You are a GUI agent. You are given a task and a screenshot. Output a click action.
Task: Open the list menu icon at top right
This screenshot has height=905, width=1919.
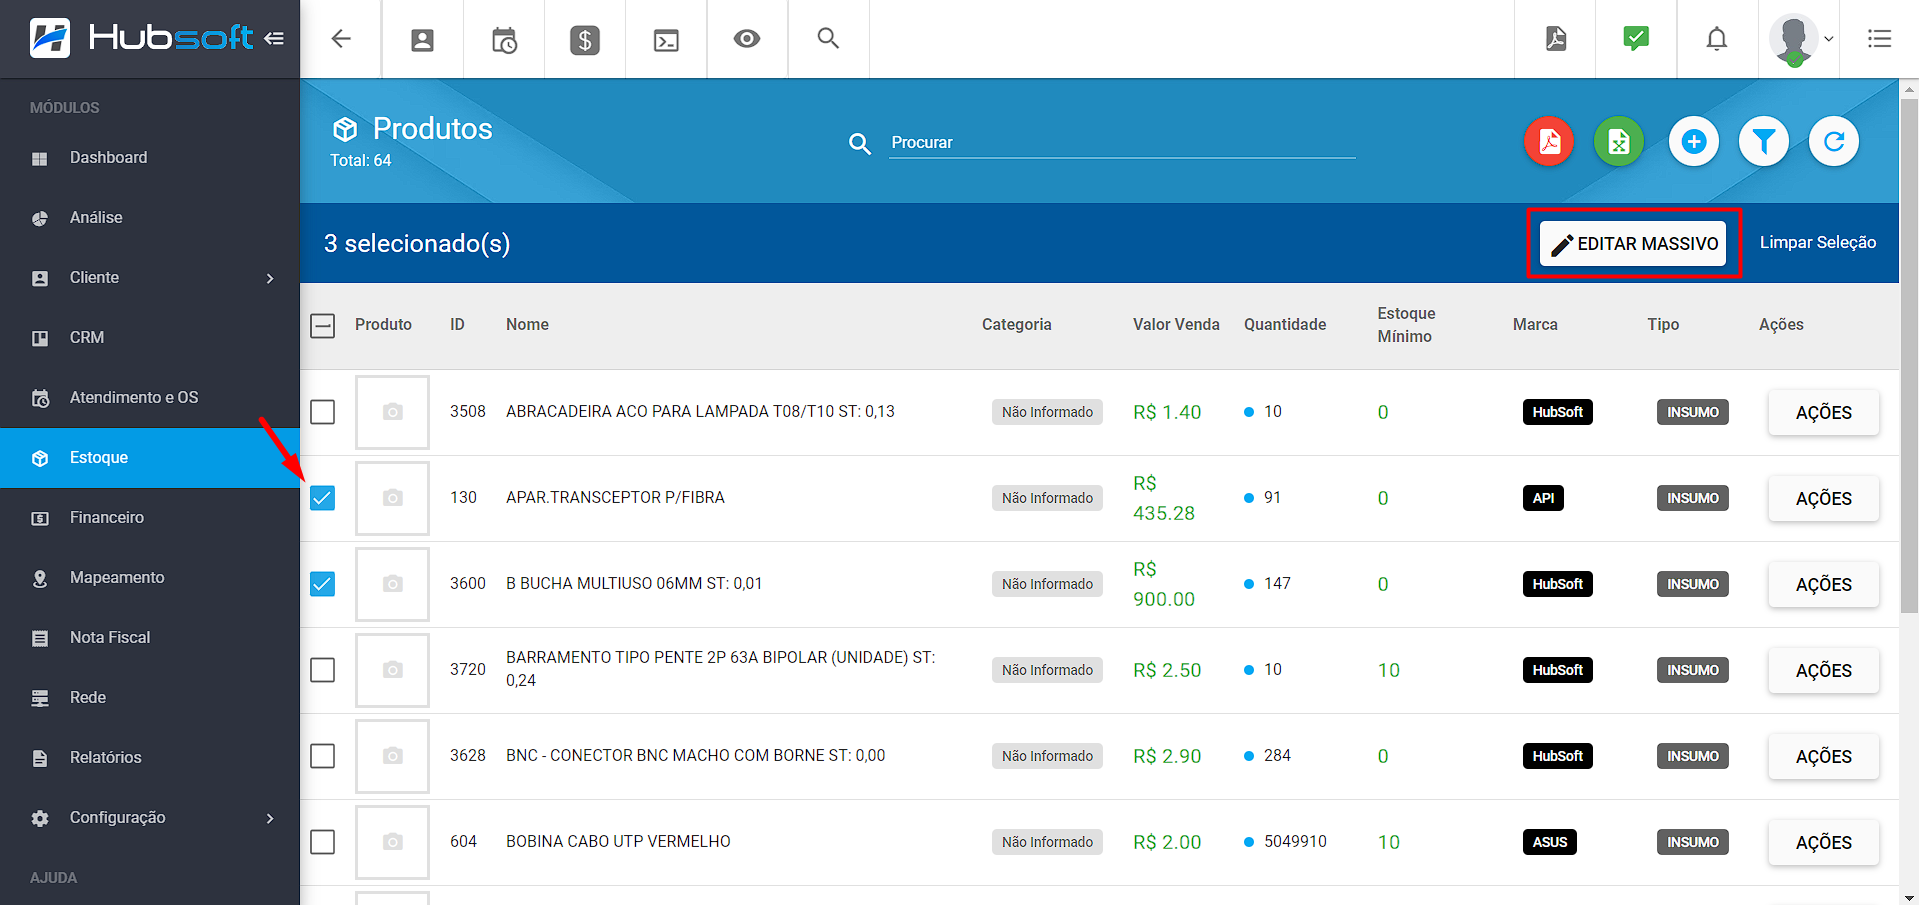coord(1879,39)
